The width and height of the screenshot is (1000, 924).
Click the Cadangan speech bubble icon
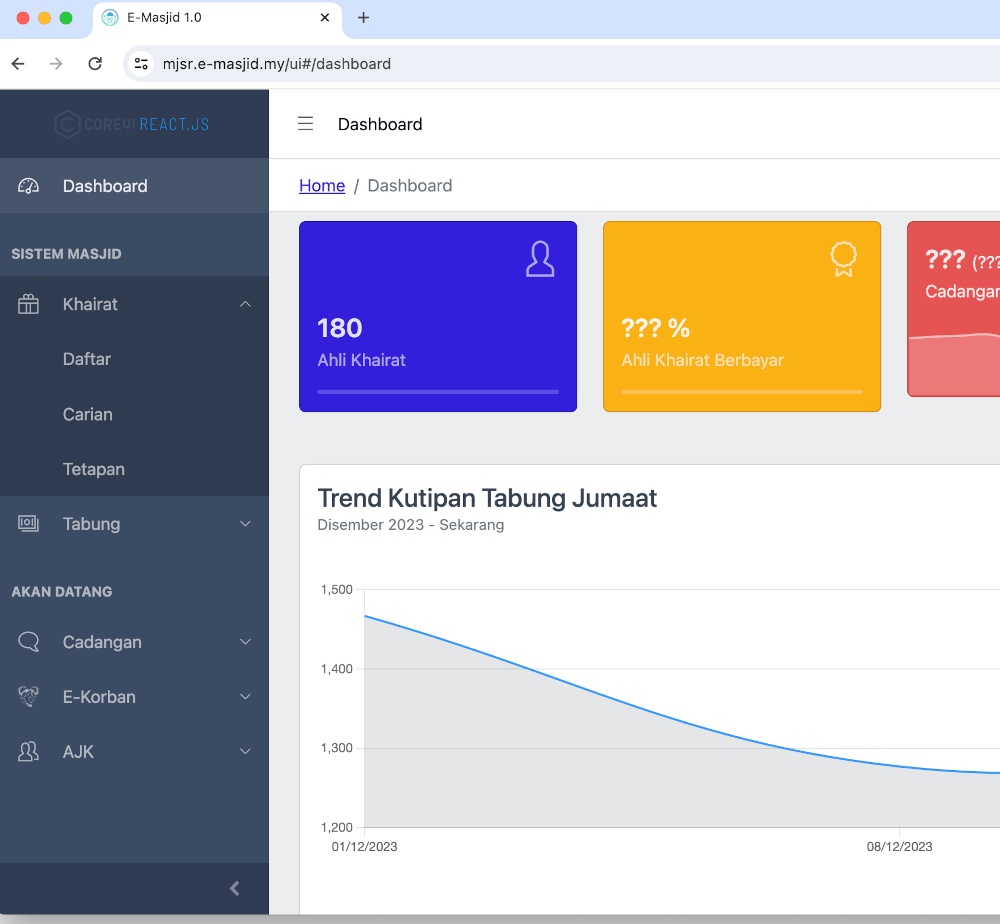[28, 642]
